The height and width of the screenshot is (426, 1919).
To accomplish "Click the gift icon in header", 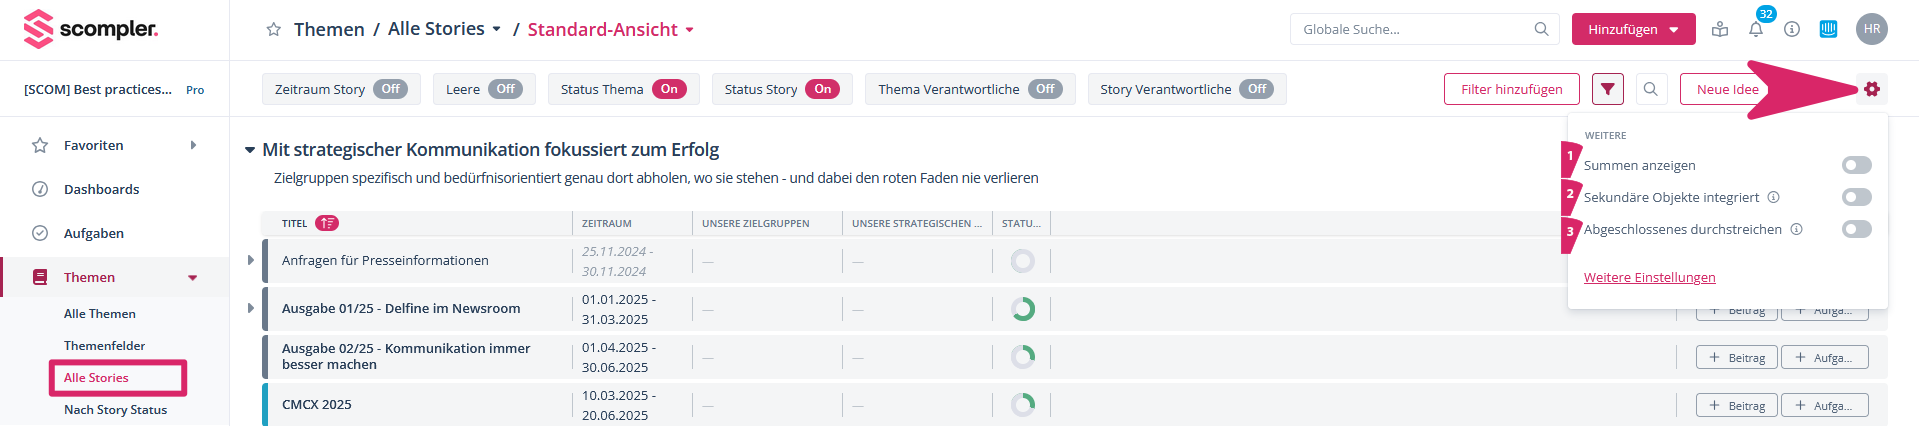I will click(x=1719, y=30).
